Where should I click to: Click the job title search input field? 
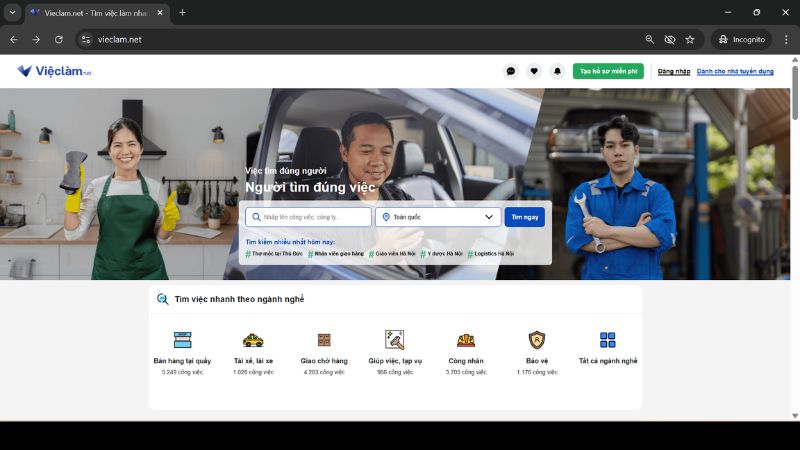(308, 217)
